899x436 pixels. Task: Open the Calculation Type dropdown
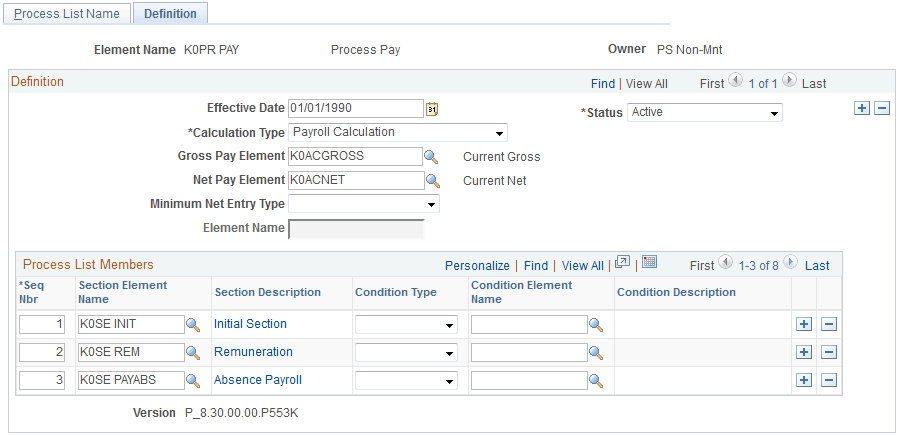[398, 133]
